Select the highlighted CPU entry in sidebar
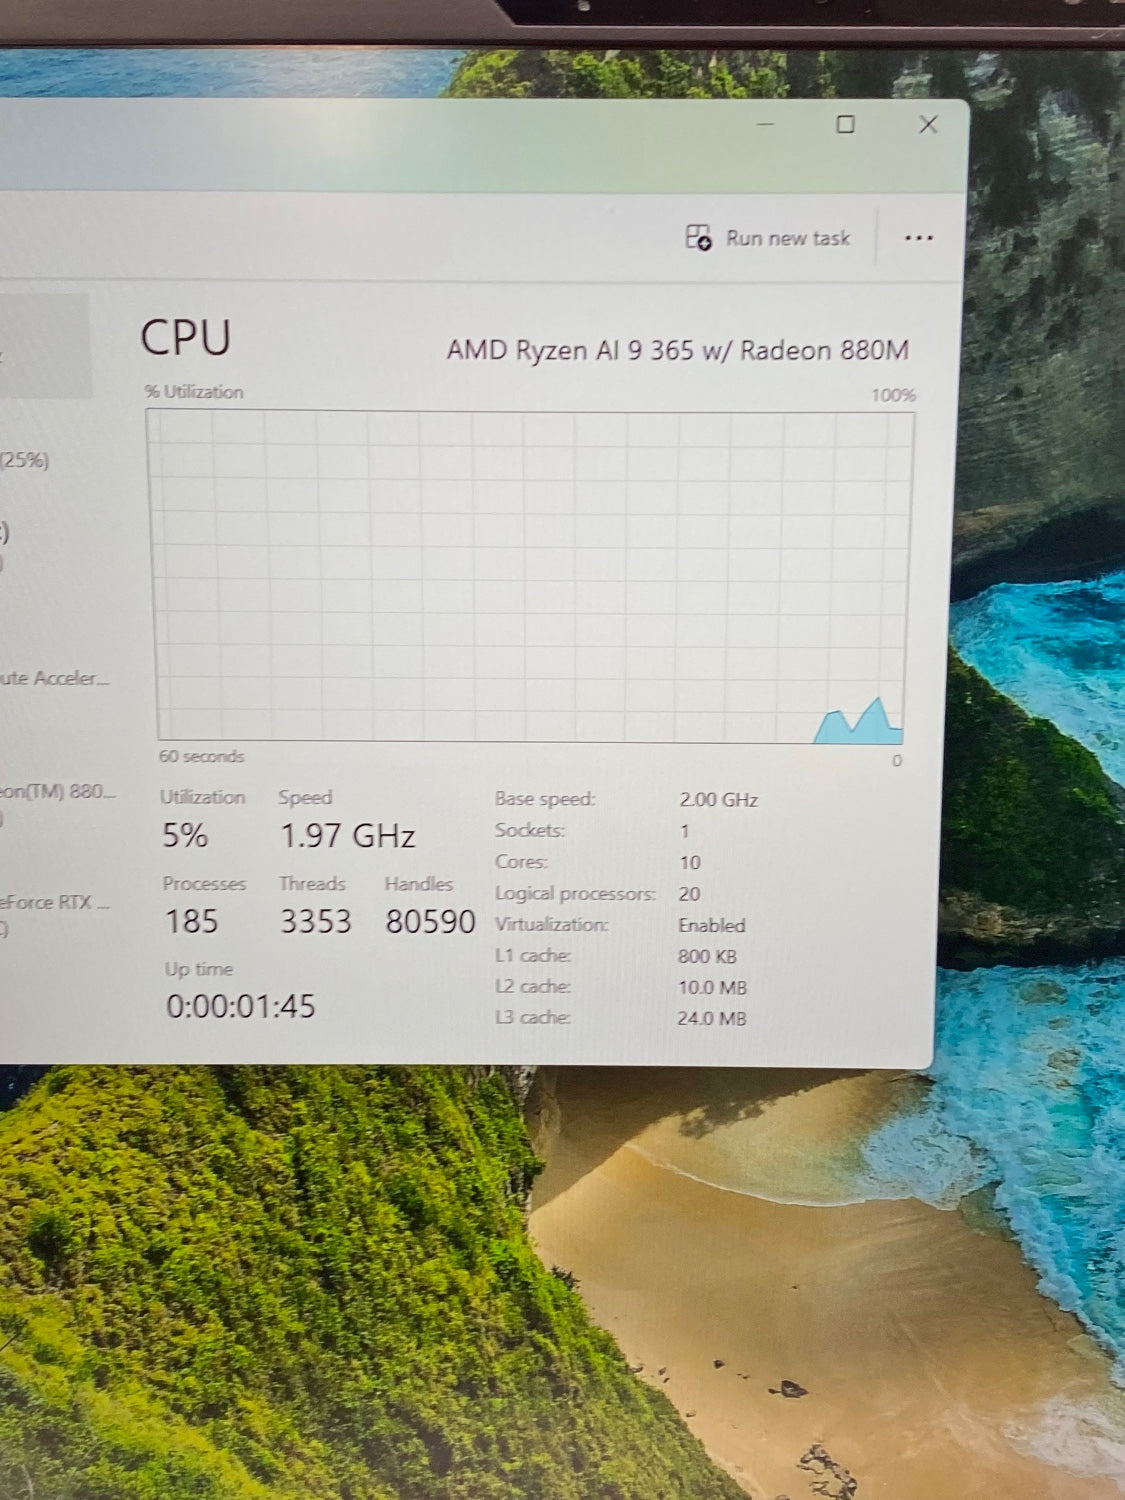 [x=45, y=345]
